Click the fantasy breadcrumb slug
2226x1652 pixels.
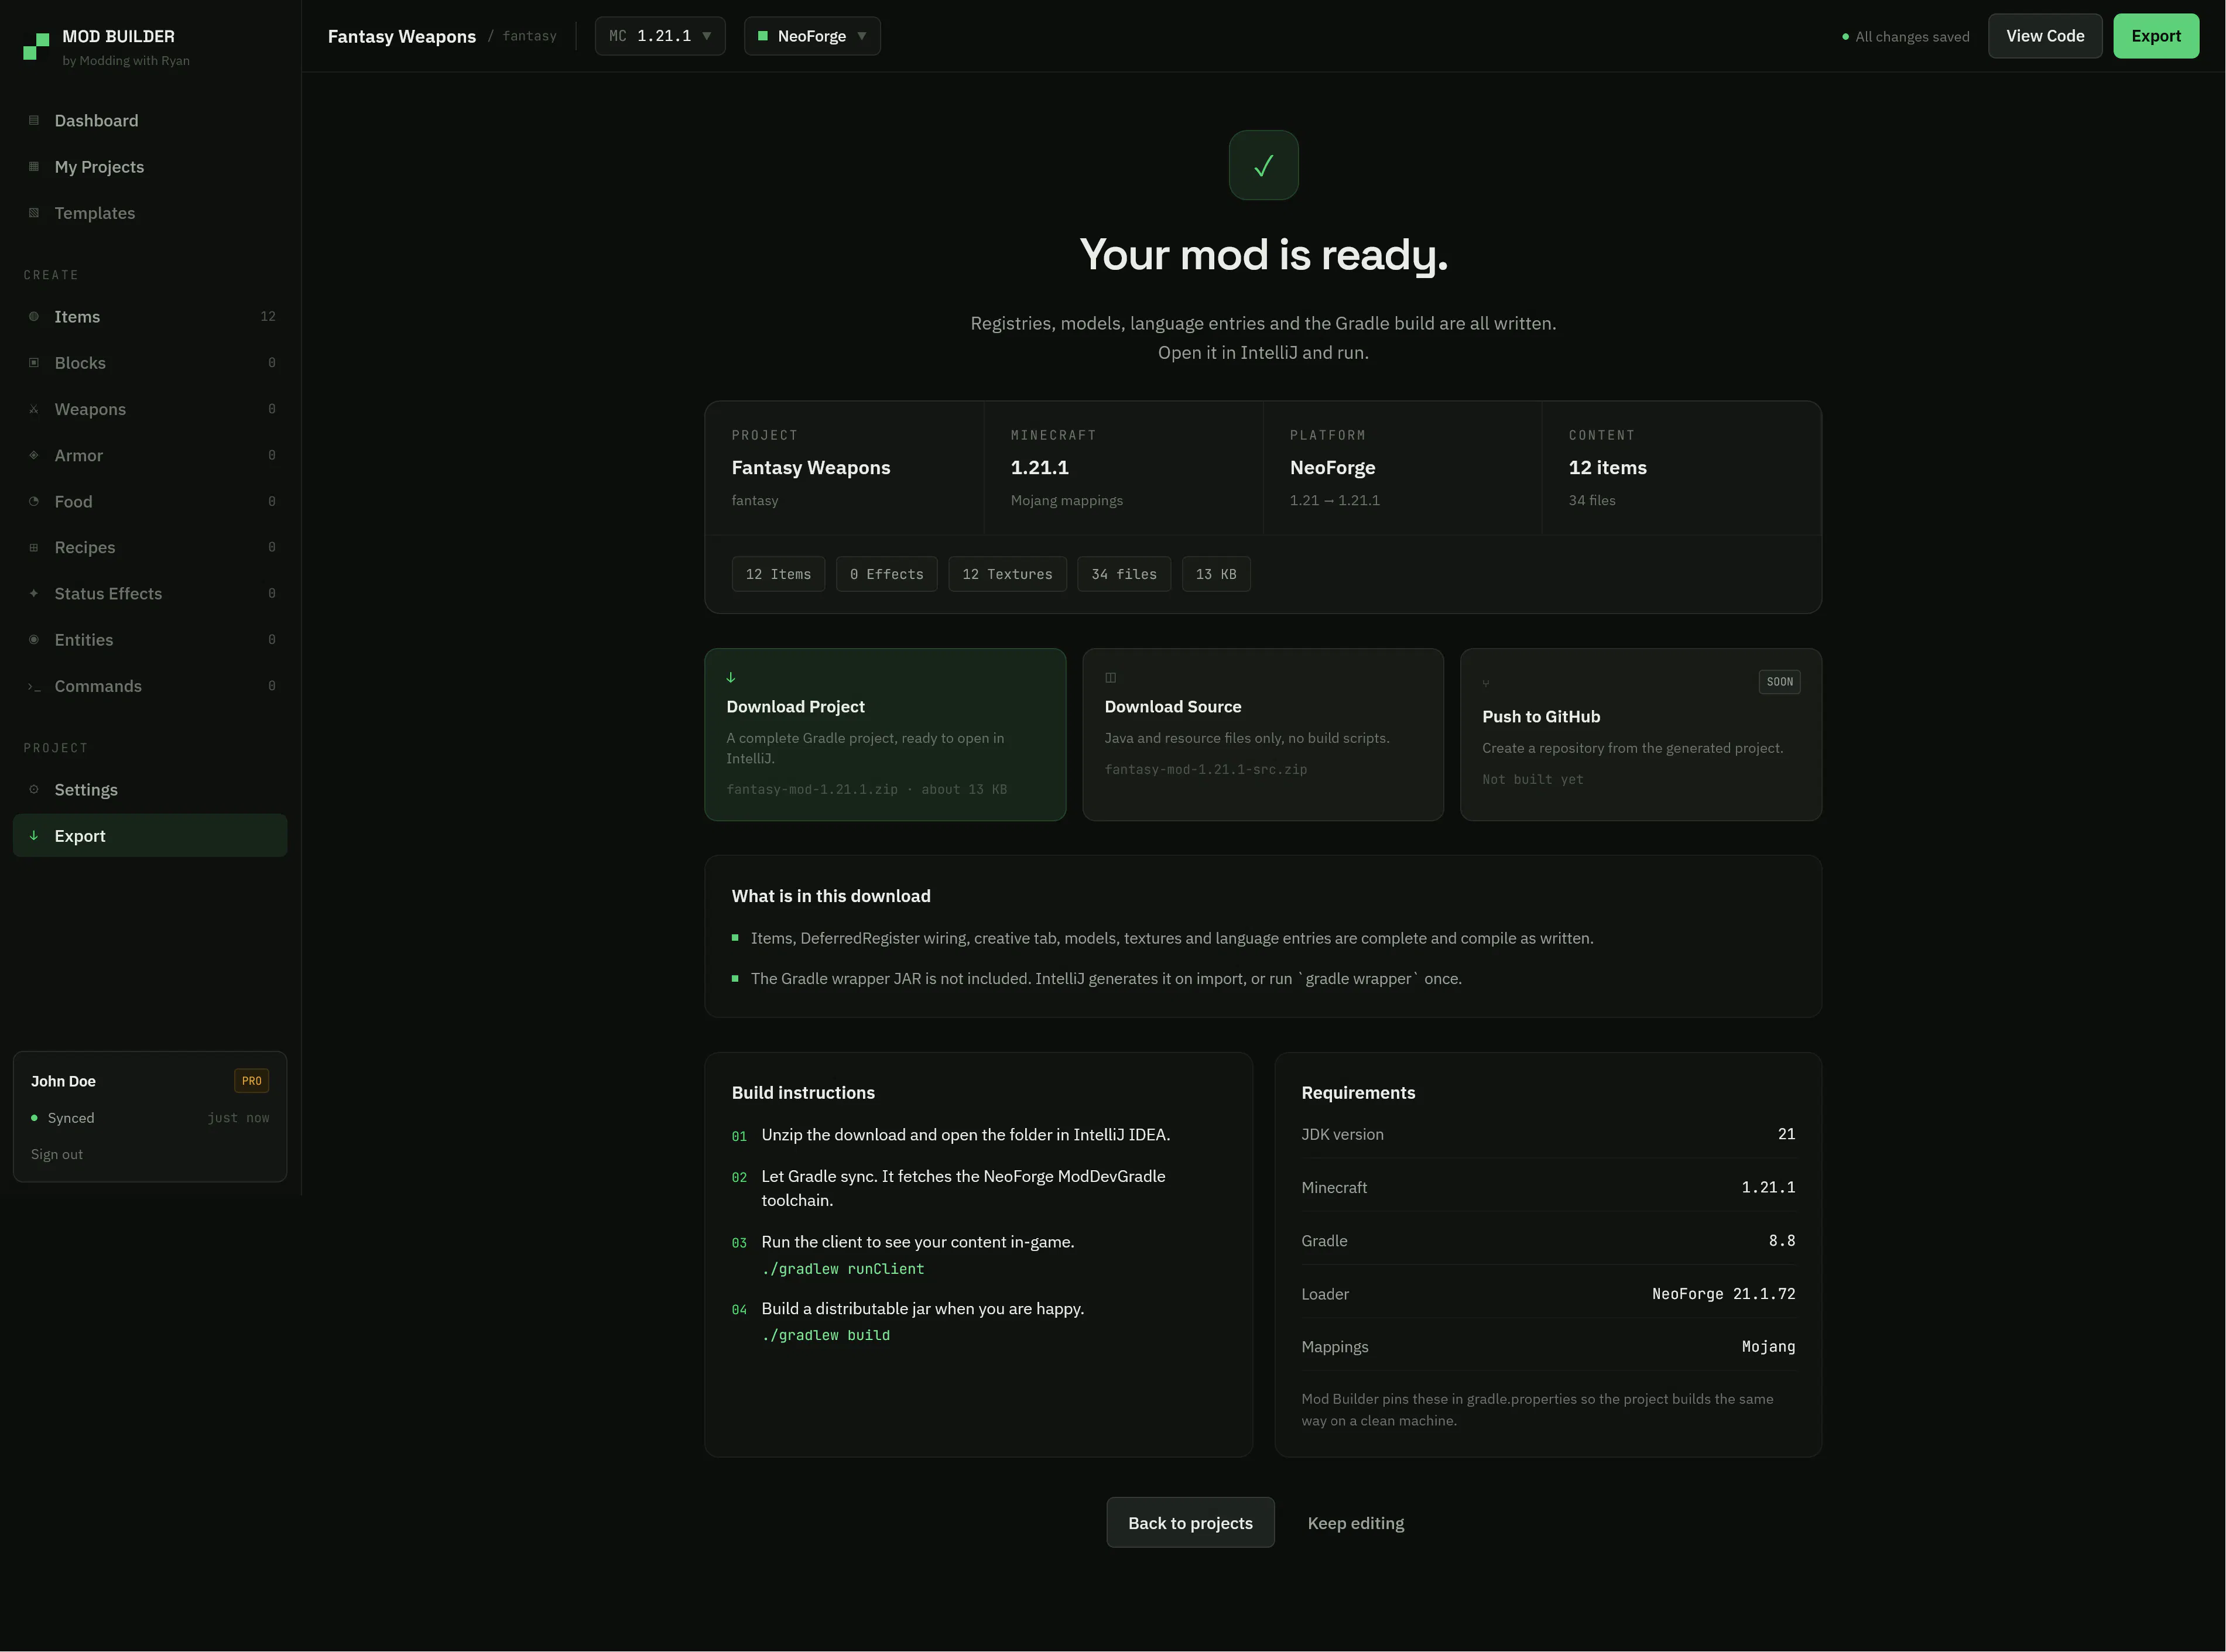(x=529, y=36)
